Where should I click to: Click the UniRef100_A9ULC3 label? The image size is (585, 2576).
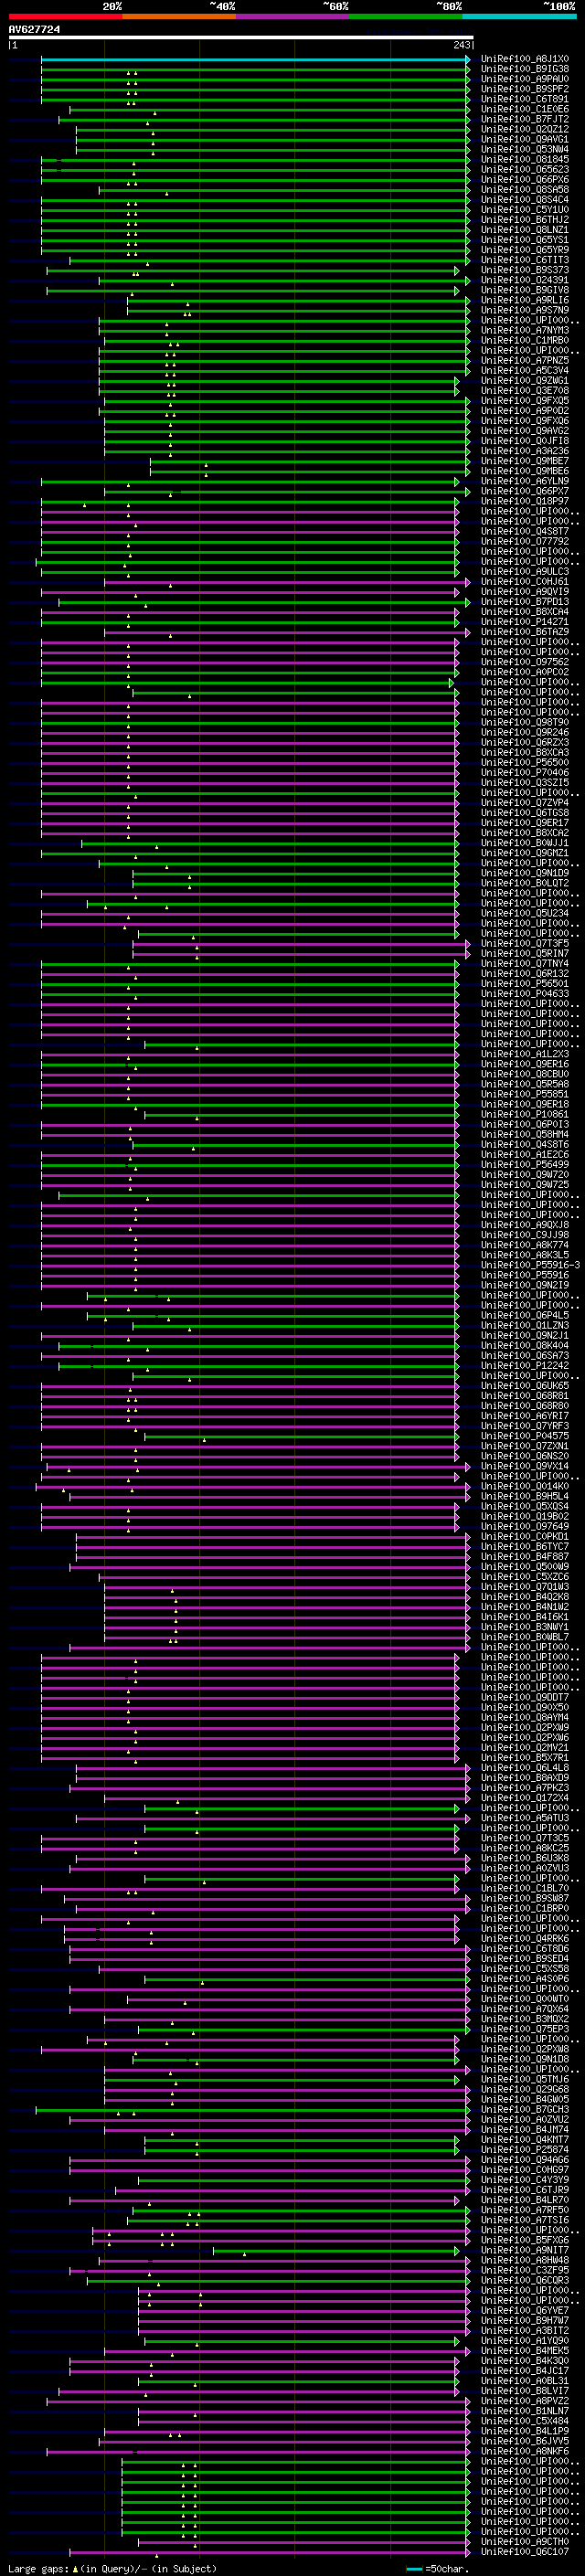coord(525,572)
